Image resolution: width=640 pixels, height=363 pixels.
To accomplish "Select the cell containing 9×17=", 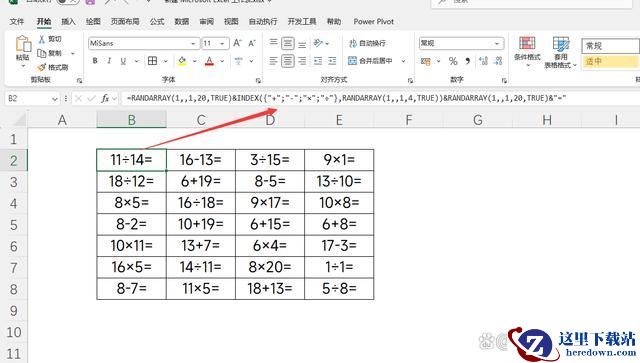I will point(270,203).
